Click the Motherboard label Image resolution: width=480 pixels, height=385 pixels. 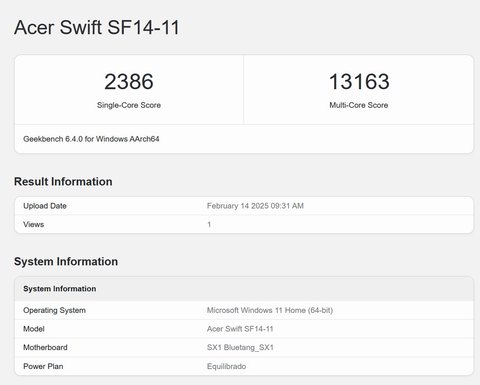coord(45,348)
